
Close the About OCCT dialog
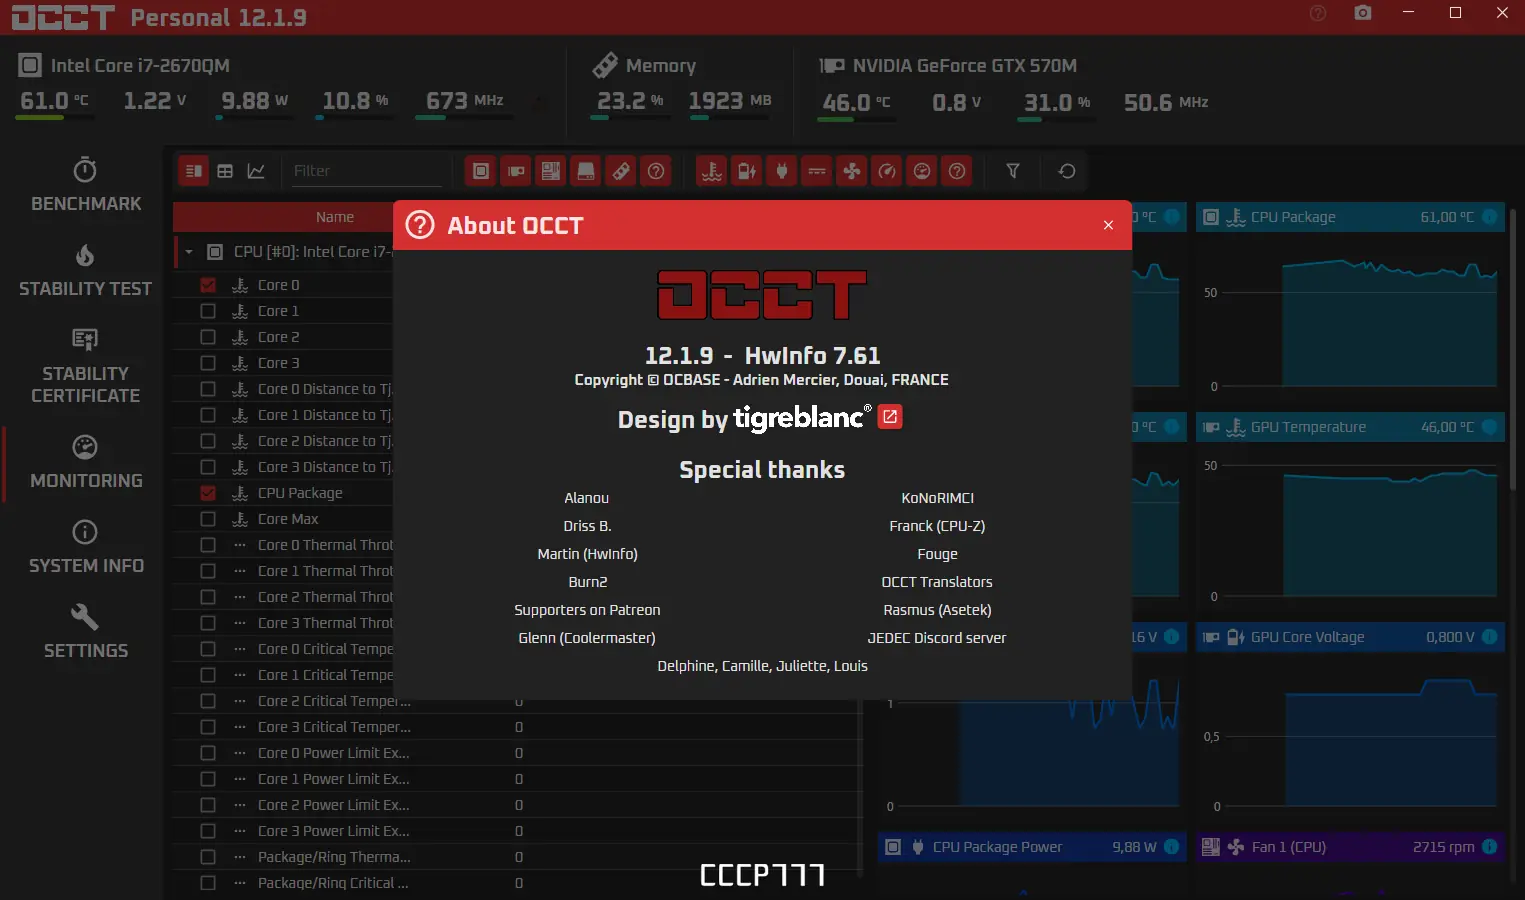(1108, 225)
